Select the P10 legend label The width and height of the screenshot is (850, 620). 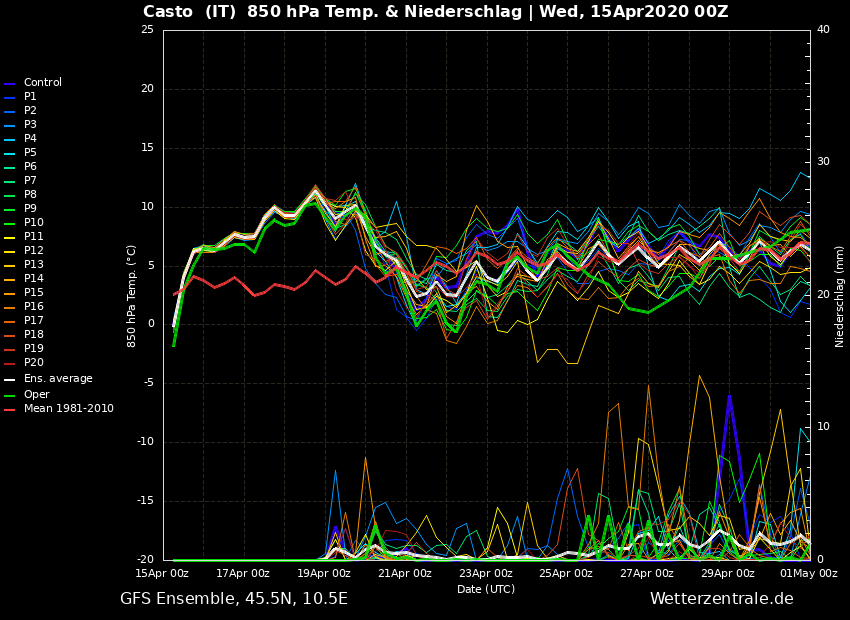coord(33,223)
